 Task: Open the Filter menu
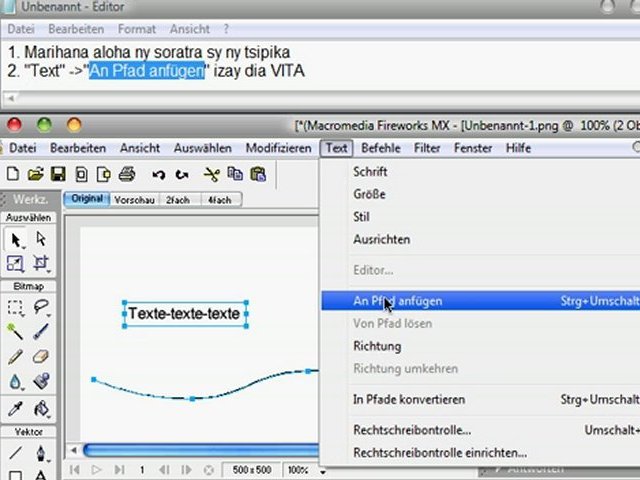click(427, 148)
